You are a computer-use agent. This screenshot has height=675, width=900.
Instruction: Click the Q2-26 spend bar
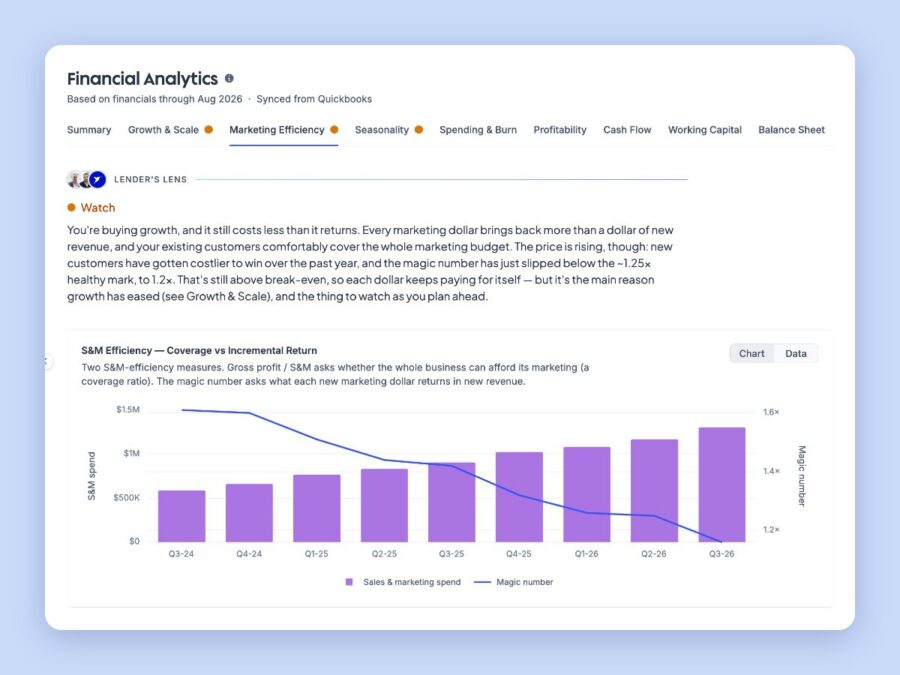click(x=654, y=491)
